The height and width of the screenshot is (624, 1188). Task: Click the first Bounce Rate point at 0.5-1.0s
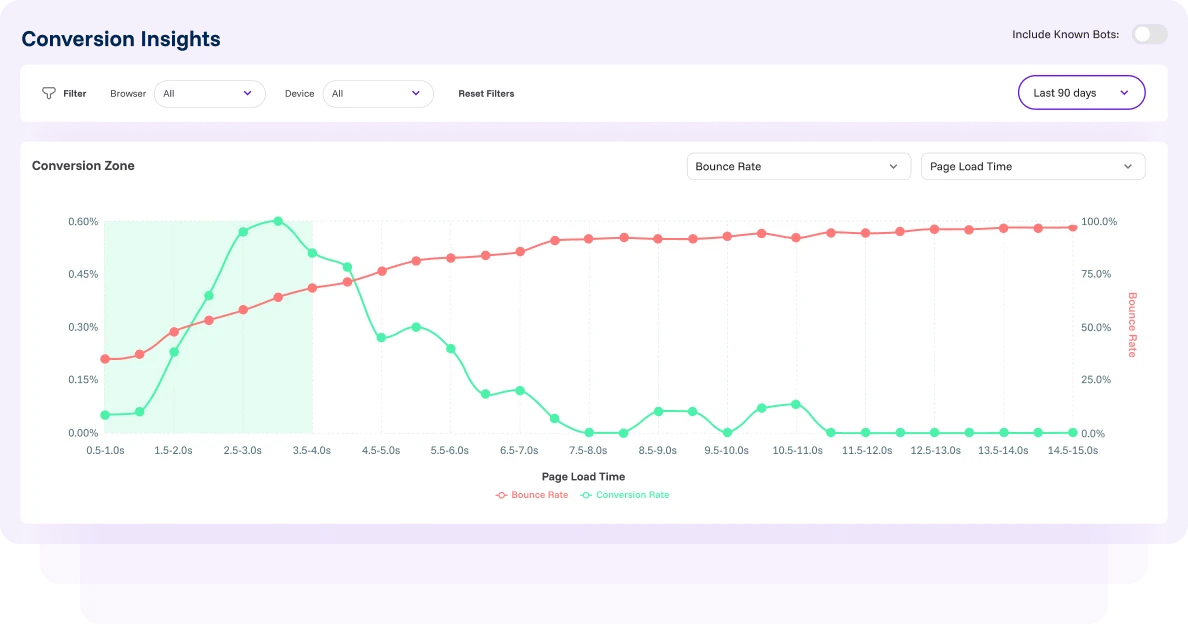click(x=105, y=359)
